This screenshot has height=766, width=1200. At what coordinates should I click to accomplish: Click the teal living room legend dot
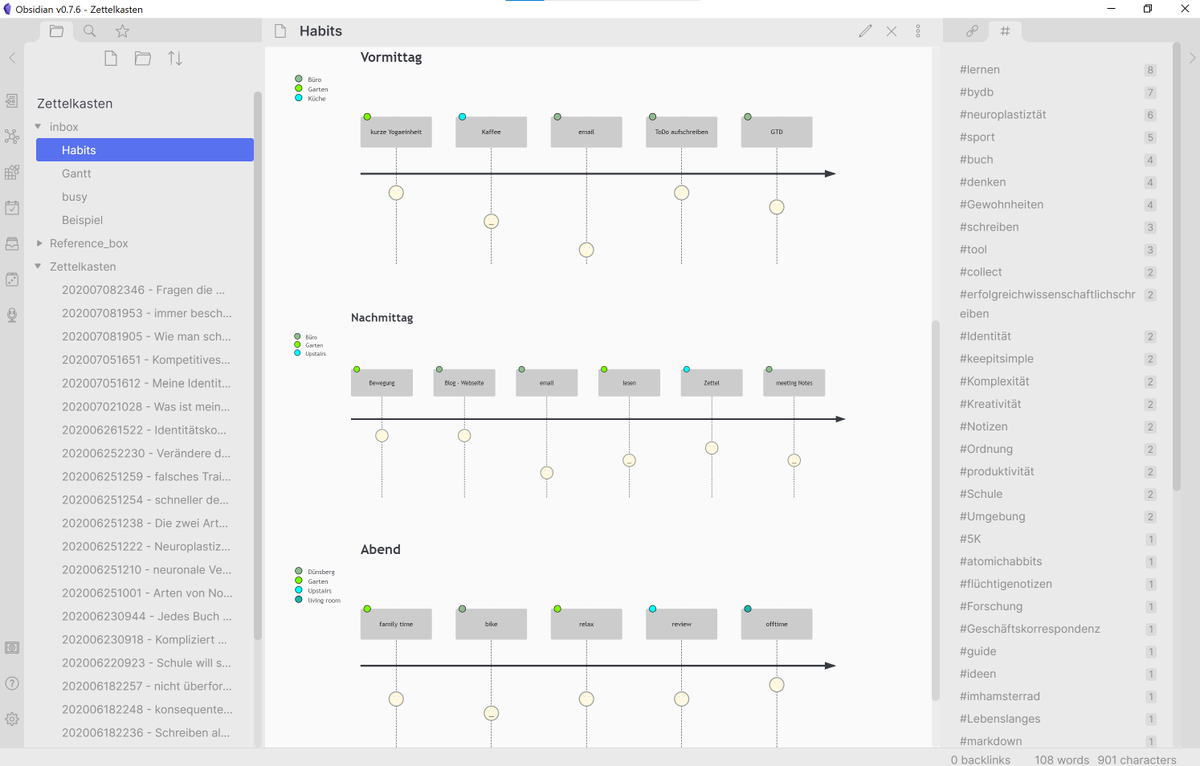click(299, 600)
